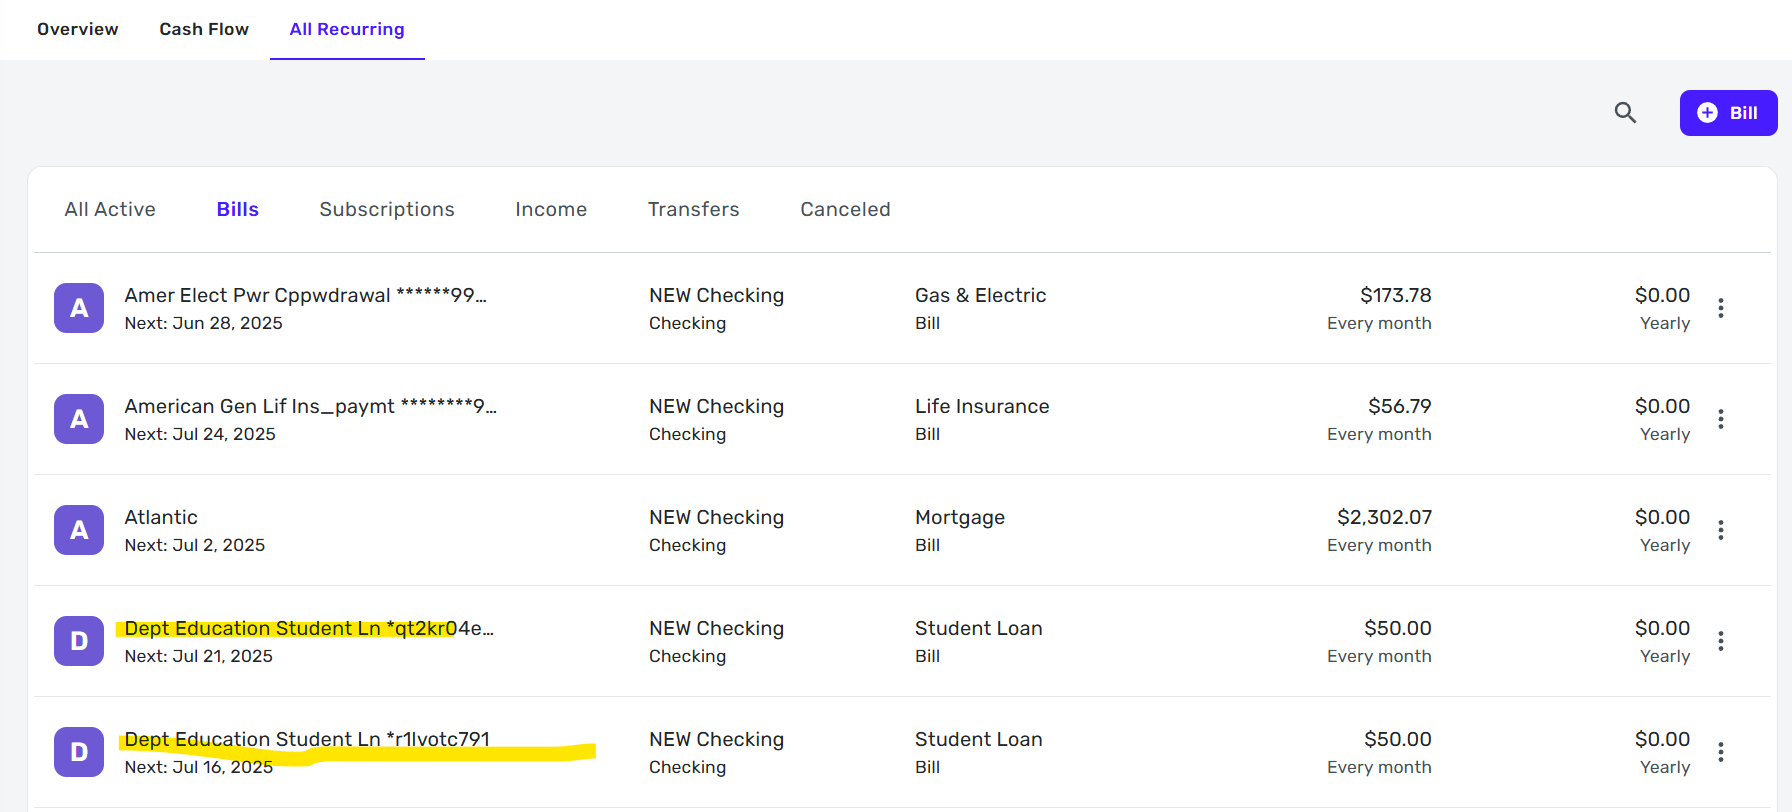Click the Atlantic avatar letter icon
Screen dimensions: 1792x812
click(79, 530)
